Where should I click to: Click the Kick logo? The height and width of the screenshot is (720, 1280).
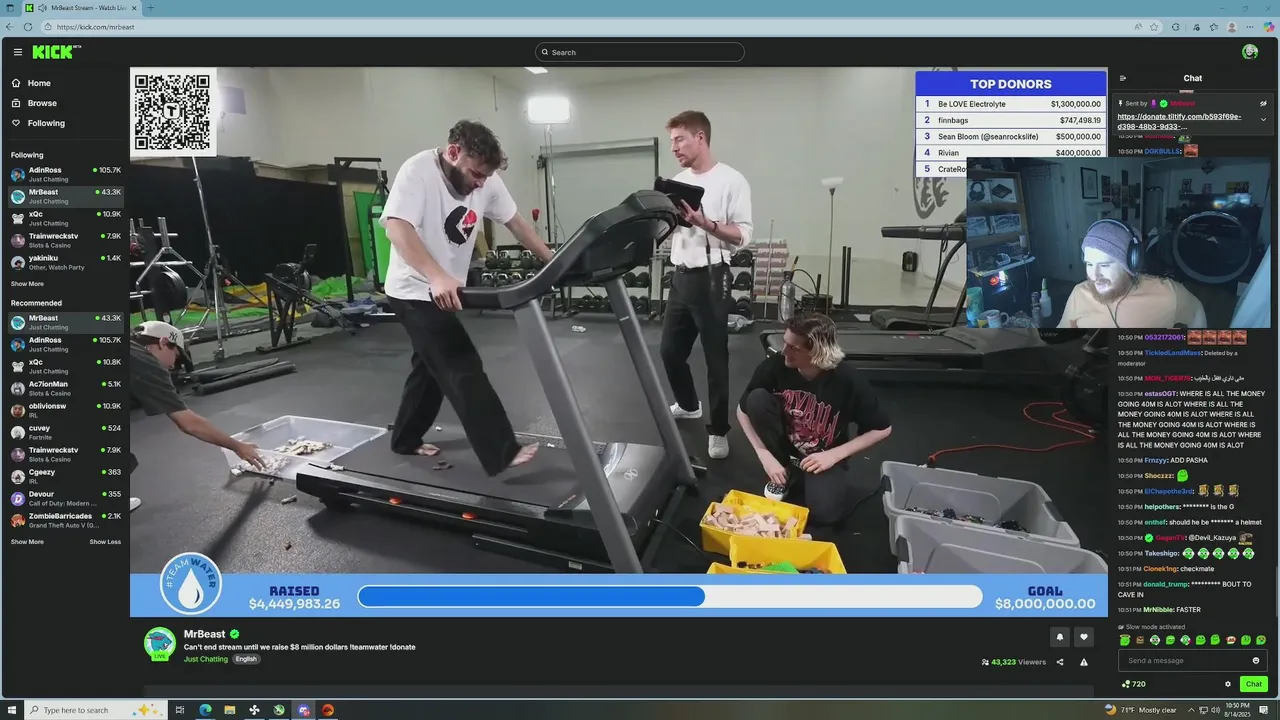pos(56,52)
